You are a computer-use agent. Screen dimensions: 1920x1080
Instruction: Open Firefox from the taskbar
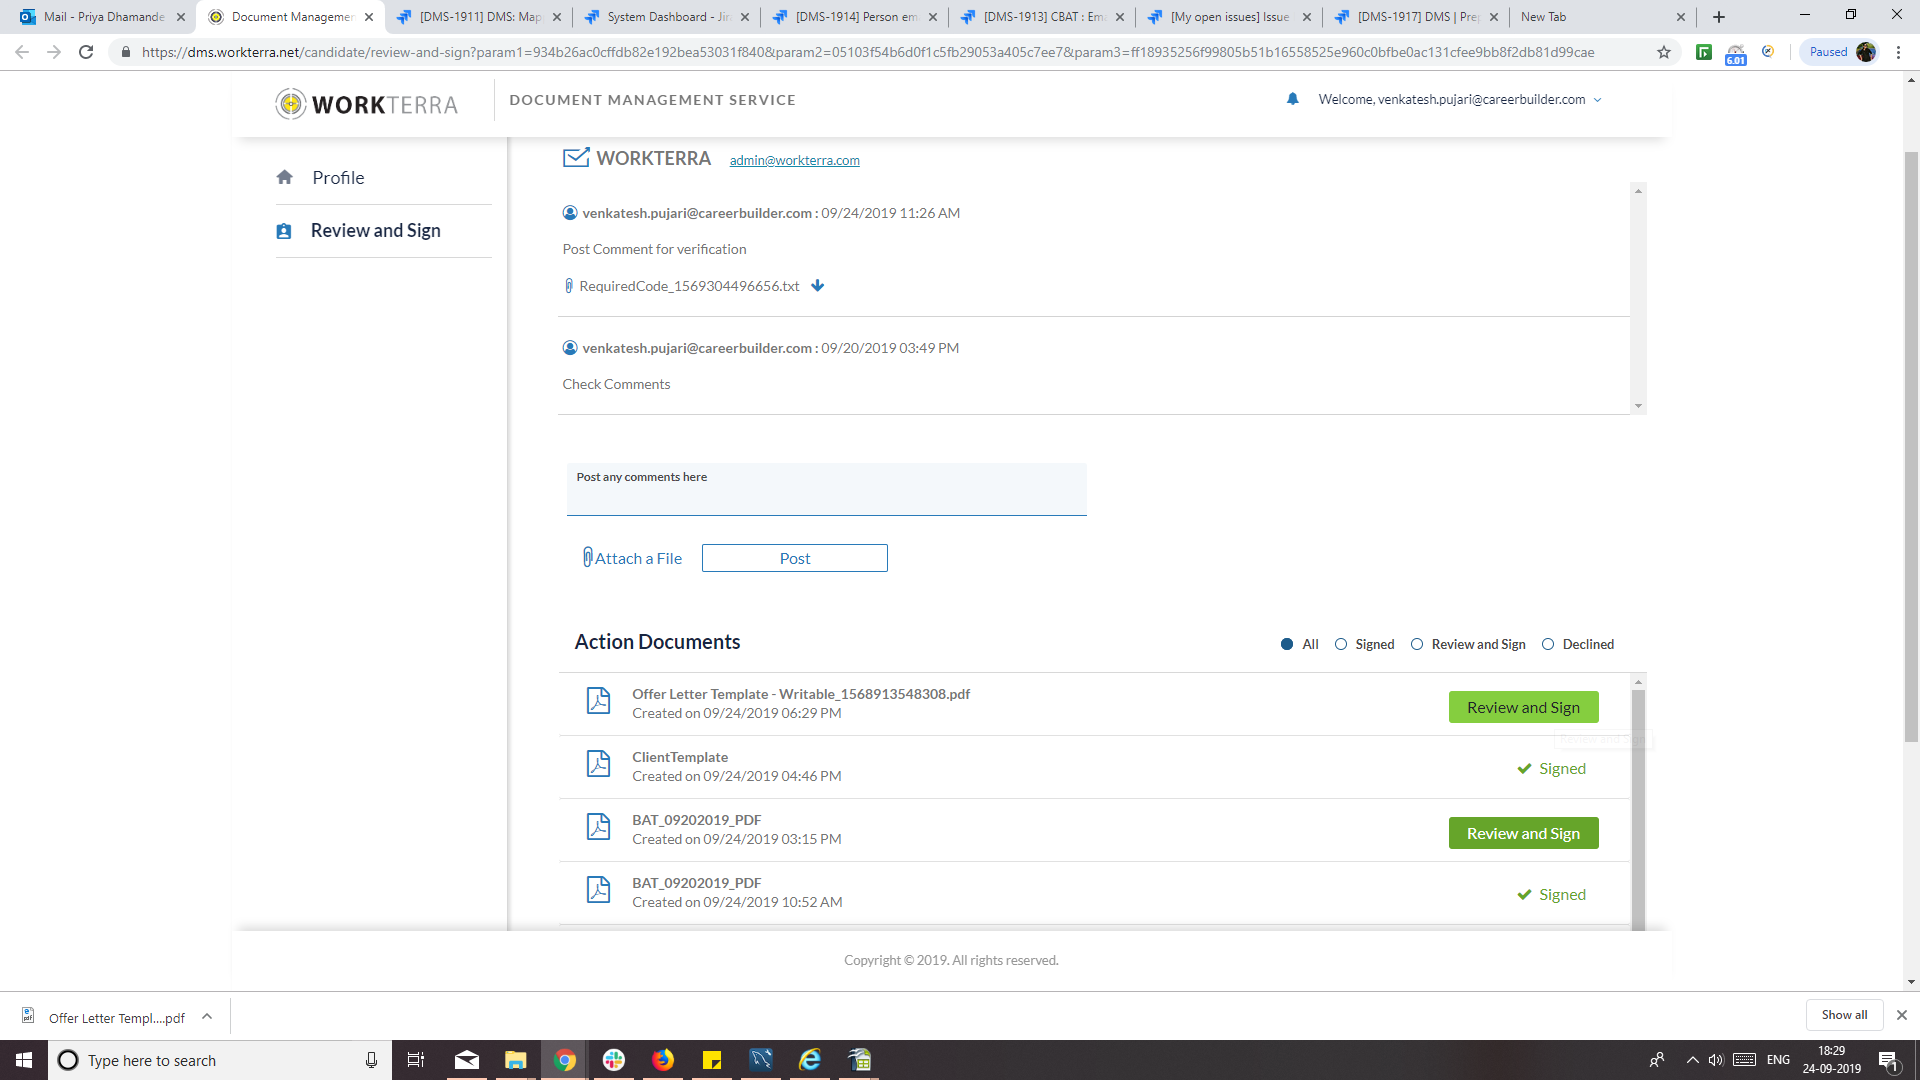tap(663, 1060)
